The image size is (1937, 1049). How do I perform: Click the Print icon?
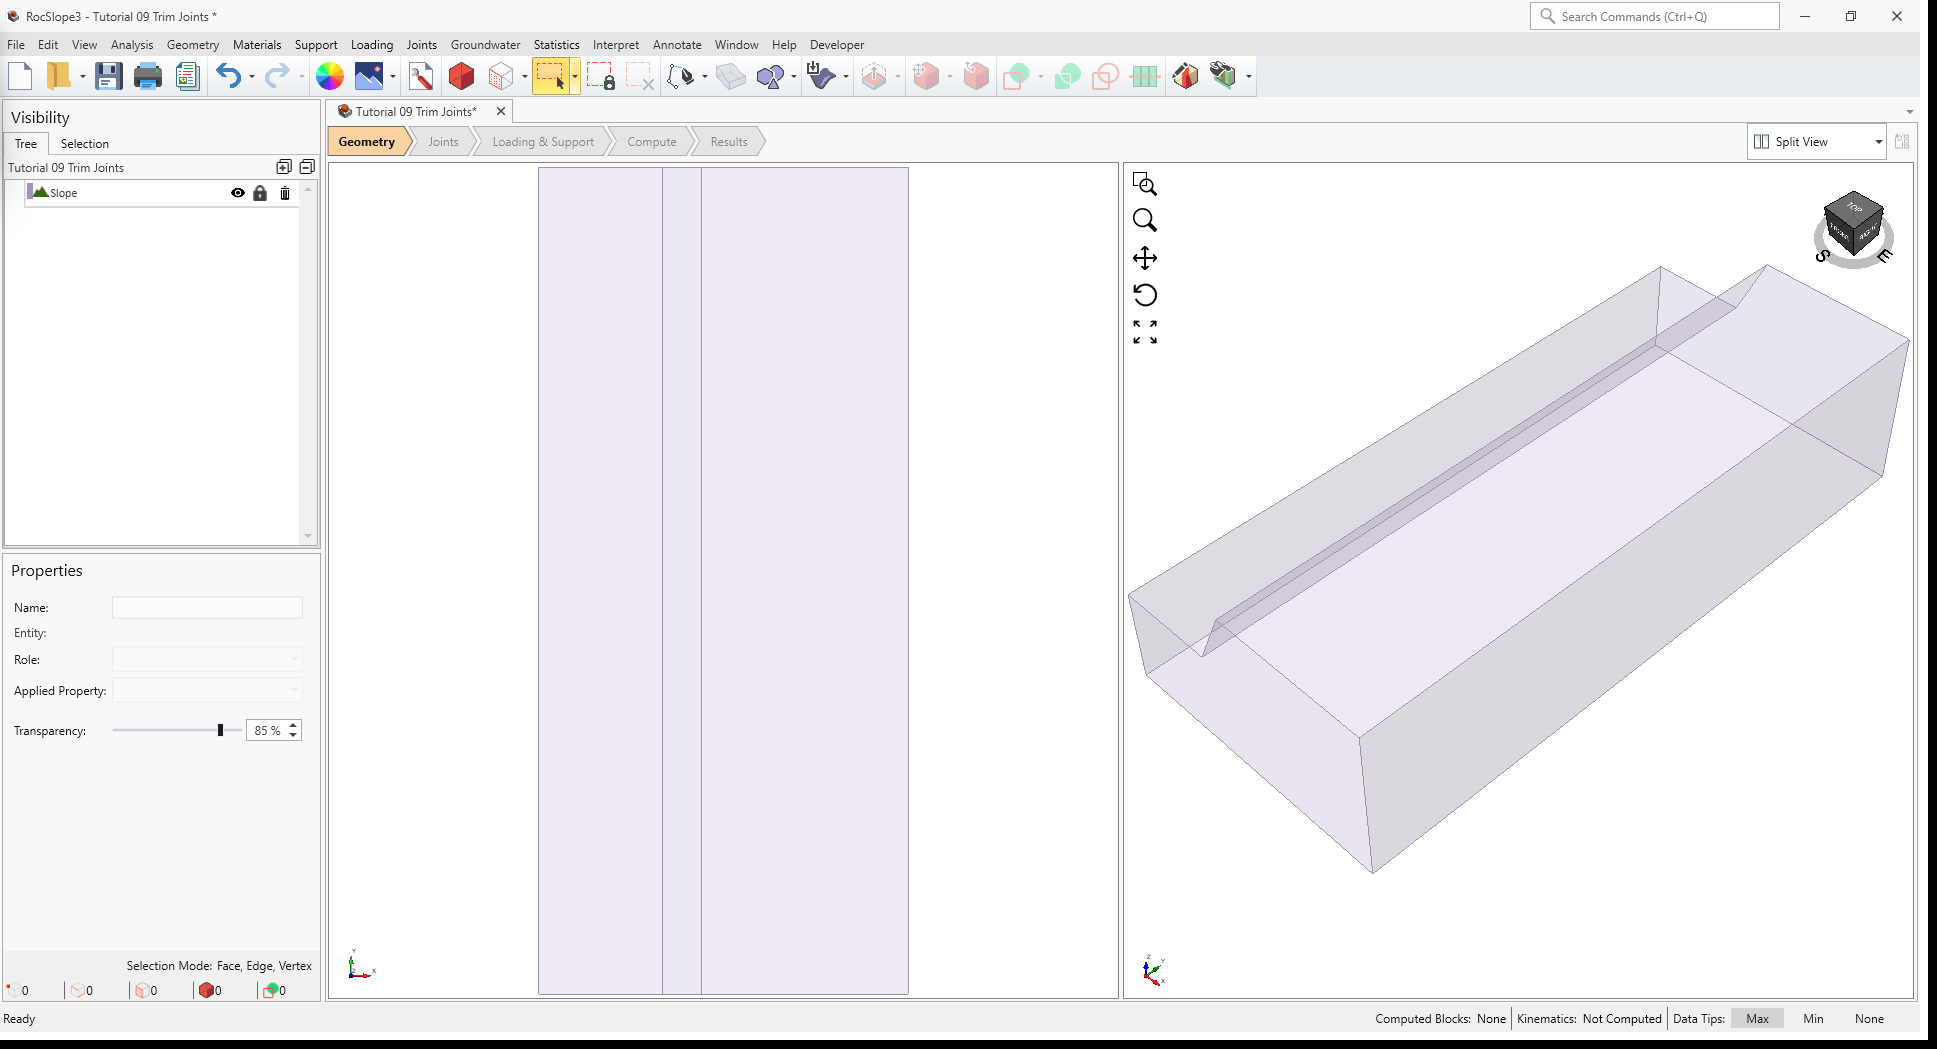point(148,76)
